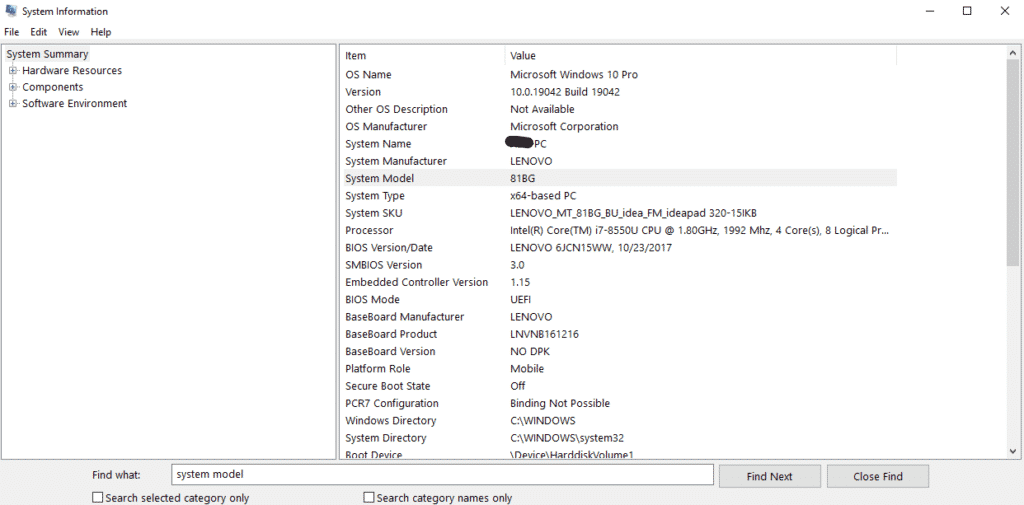Click the value x64-based PC
Viewport: 1024px width, 505px height.
coord(543,195)
